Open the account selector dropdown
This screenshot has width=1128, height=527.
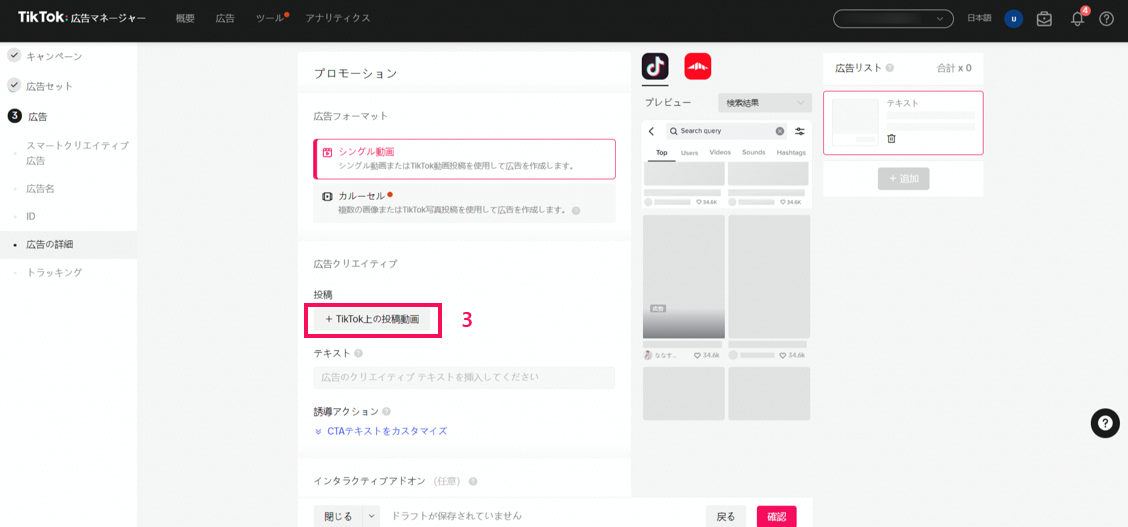[893, 19]
